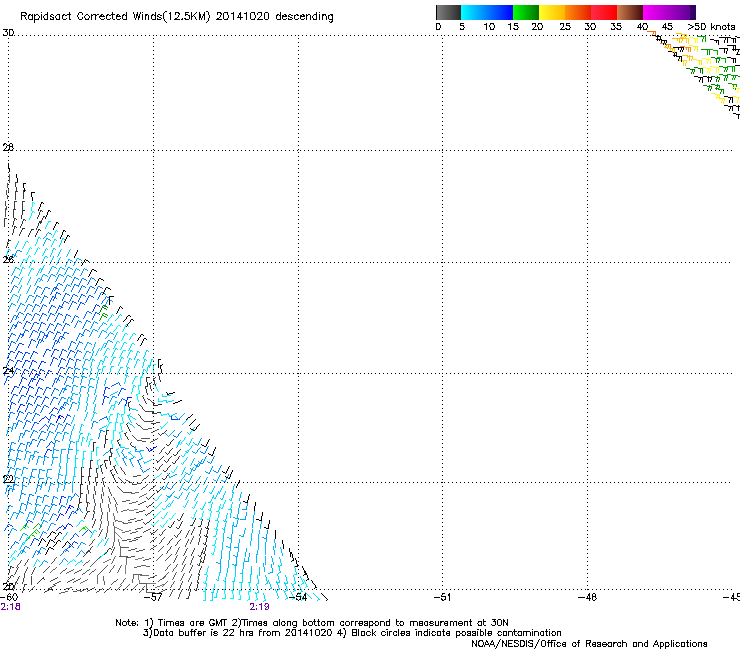740x650 pixels.
Task: Click the legend label '25' knots
Action: (x=565, y=27)
